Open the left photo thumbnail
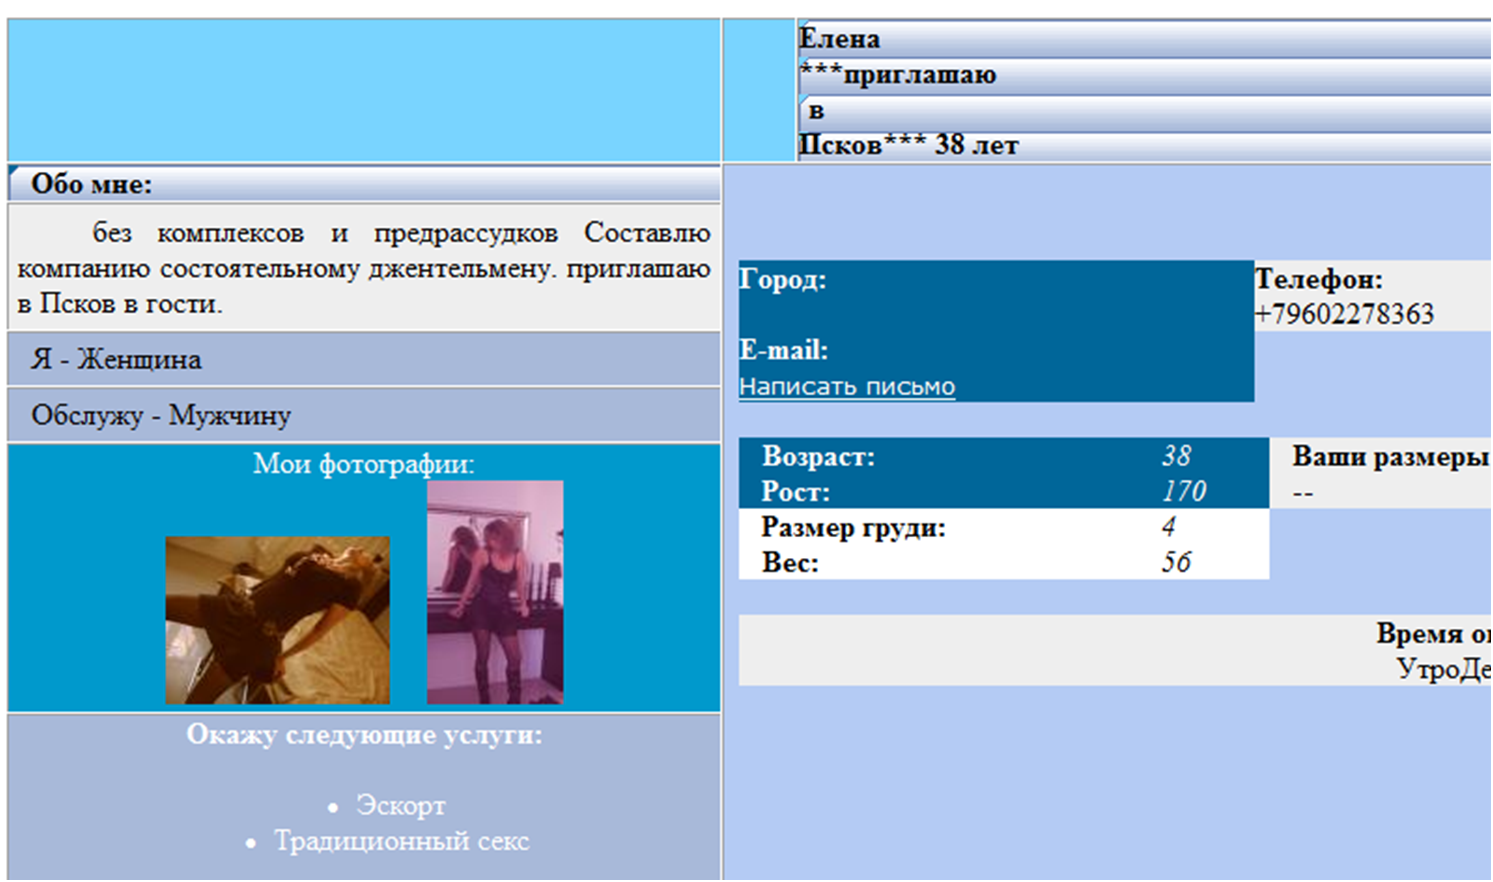Image resolution: width=1493 pixels, height=882 pixels. point(277,620)
